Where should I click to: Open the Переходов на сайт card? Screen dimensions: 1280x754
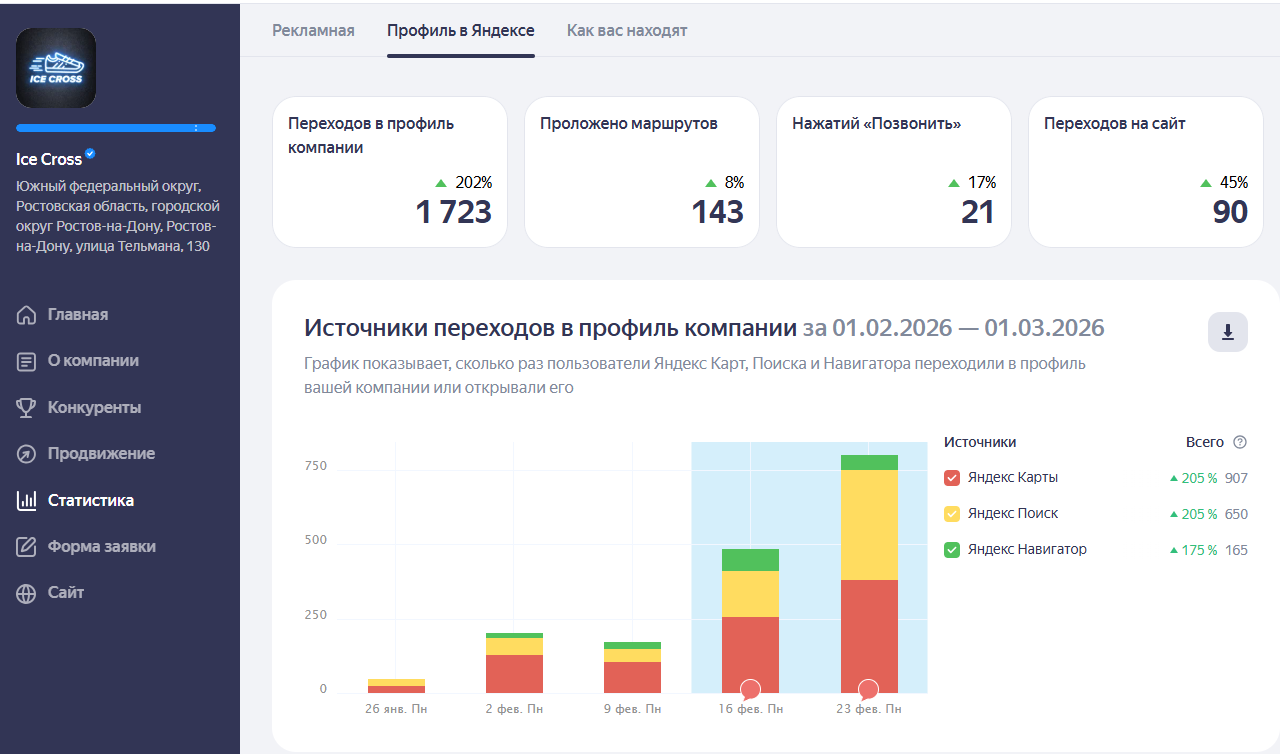[x=1145, y=171]
